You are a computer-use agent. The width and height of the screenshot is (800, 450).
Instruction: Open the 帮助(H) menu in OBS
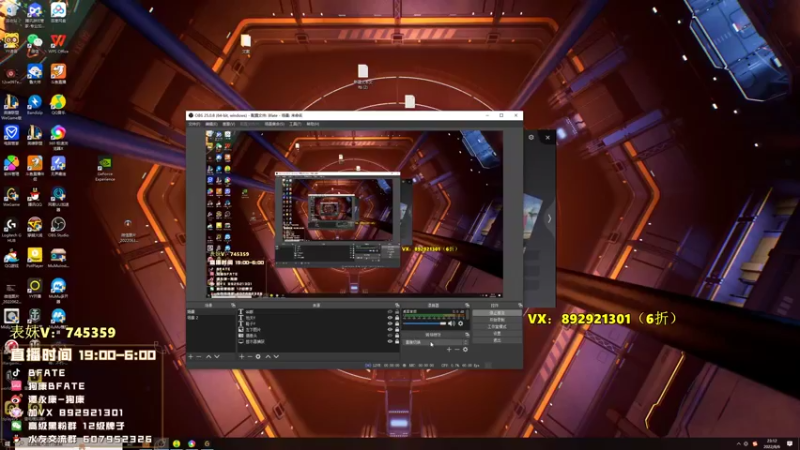pyautogui.click(x=313, y=124)
